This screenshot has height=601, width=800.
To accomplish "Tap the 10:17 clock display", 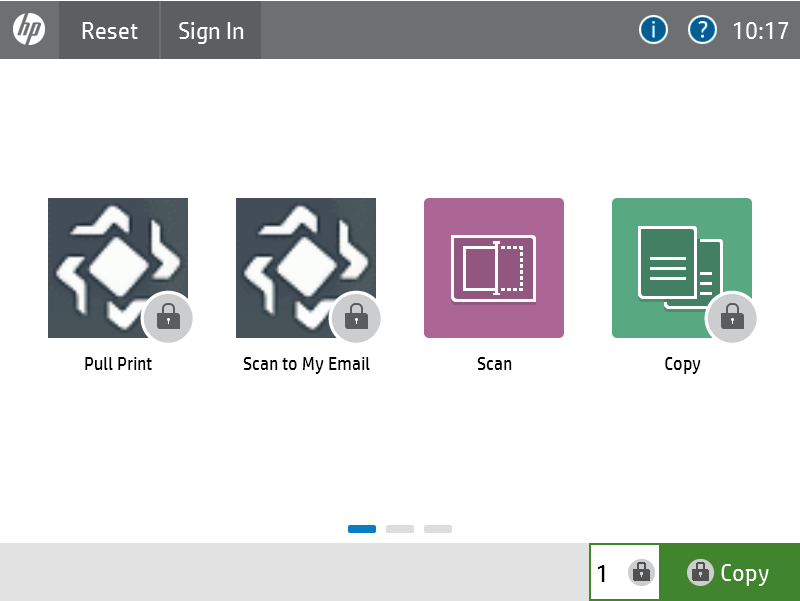I will 761,31.
